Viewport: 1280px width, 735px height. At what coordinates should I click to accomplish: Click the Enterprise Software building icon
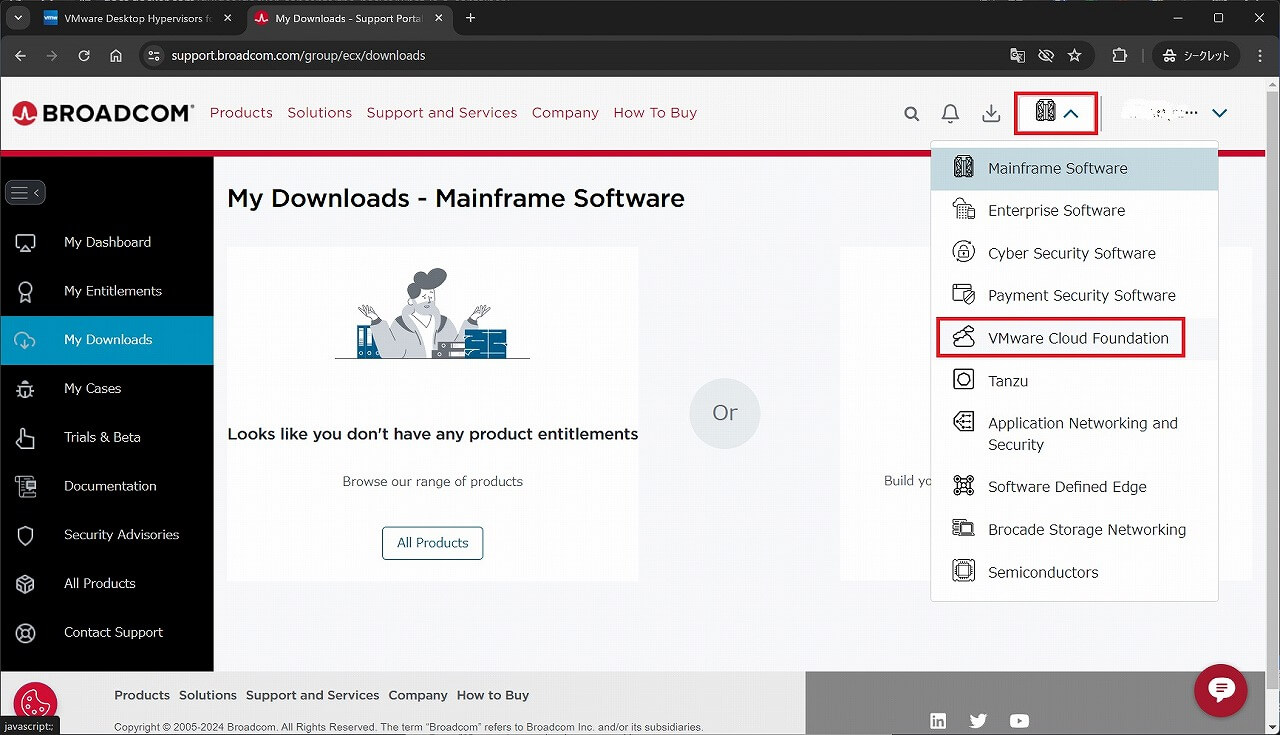(x=963, y=209)
